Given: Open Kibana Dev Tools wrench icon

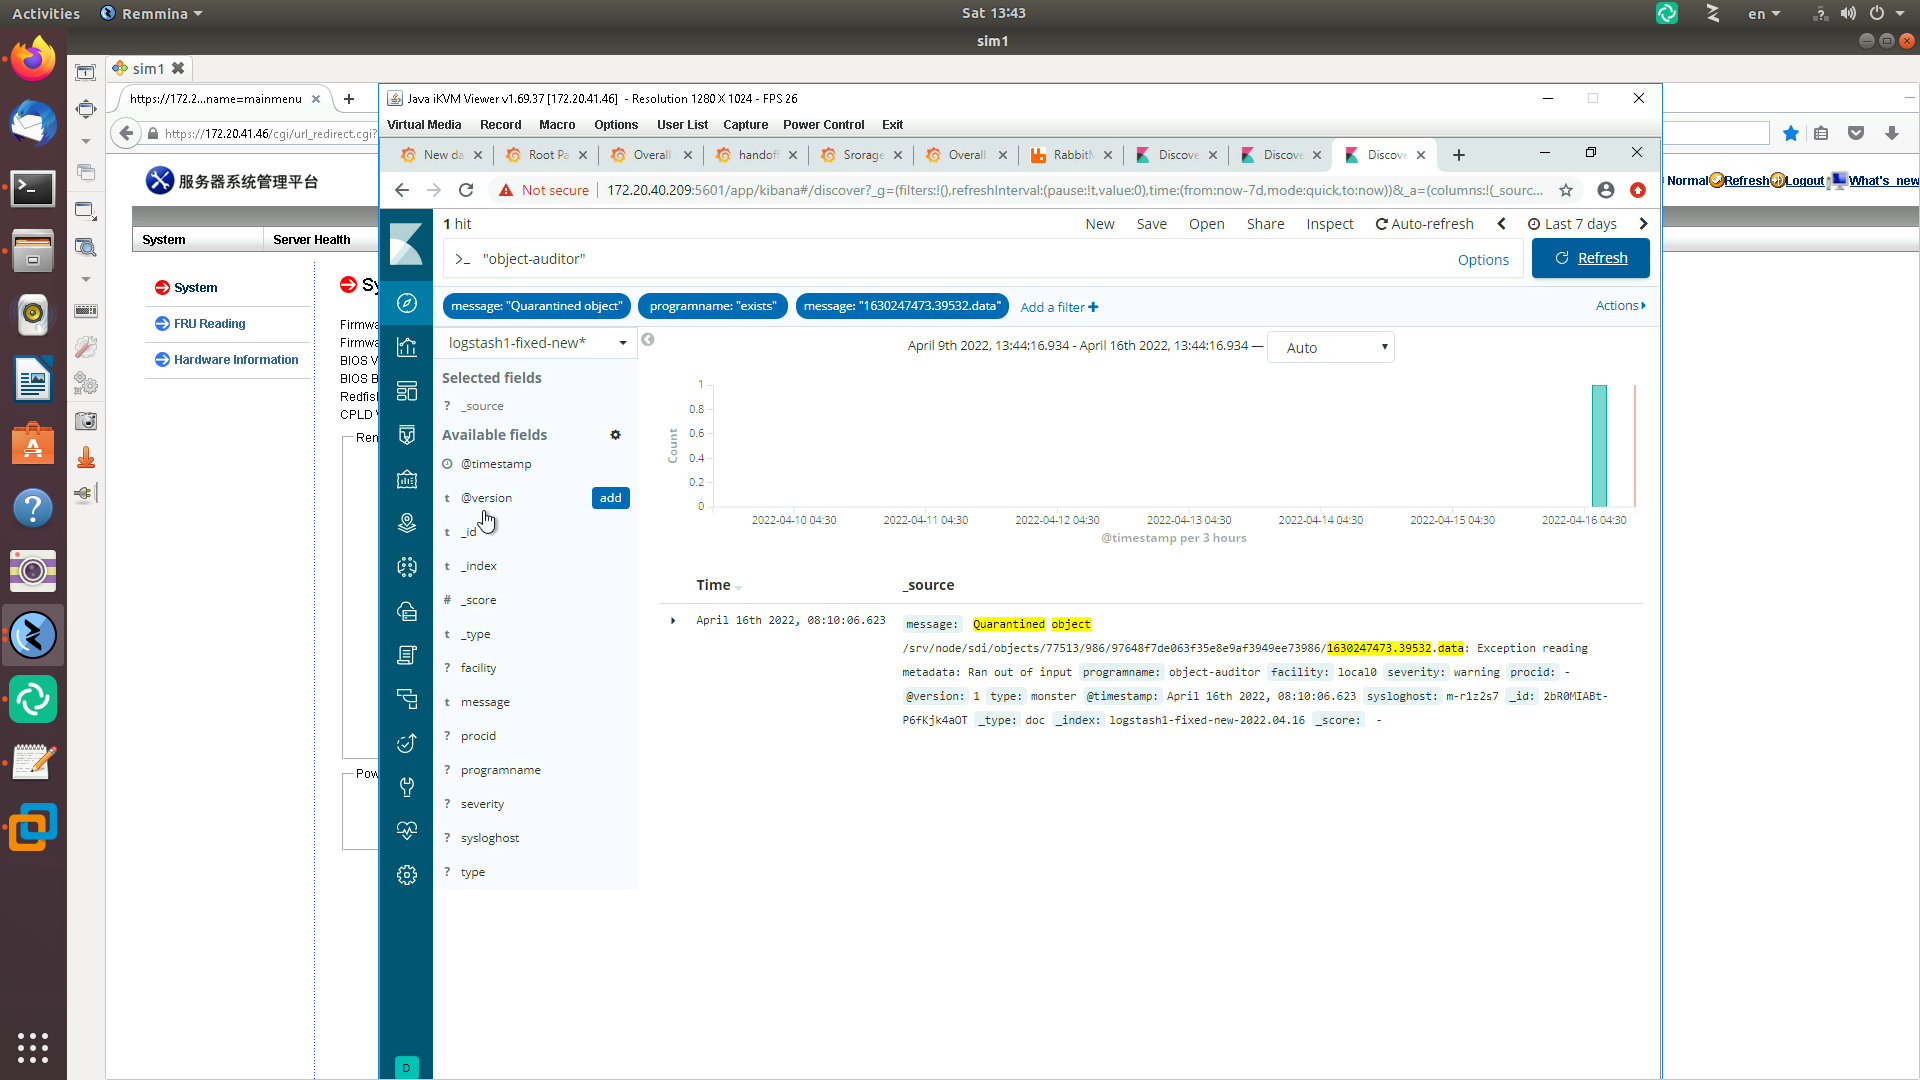Looking at the screenshot, I should tap(406, 787).
